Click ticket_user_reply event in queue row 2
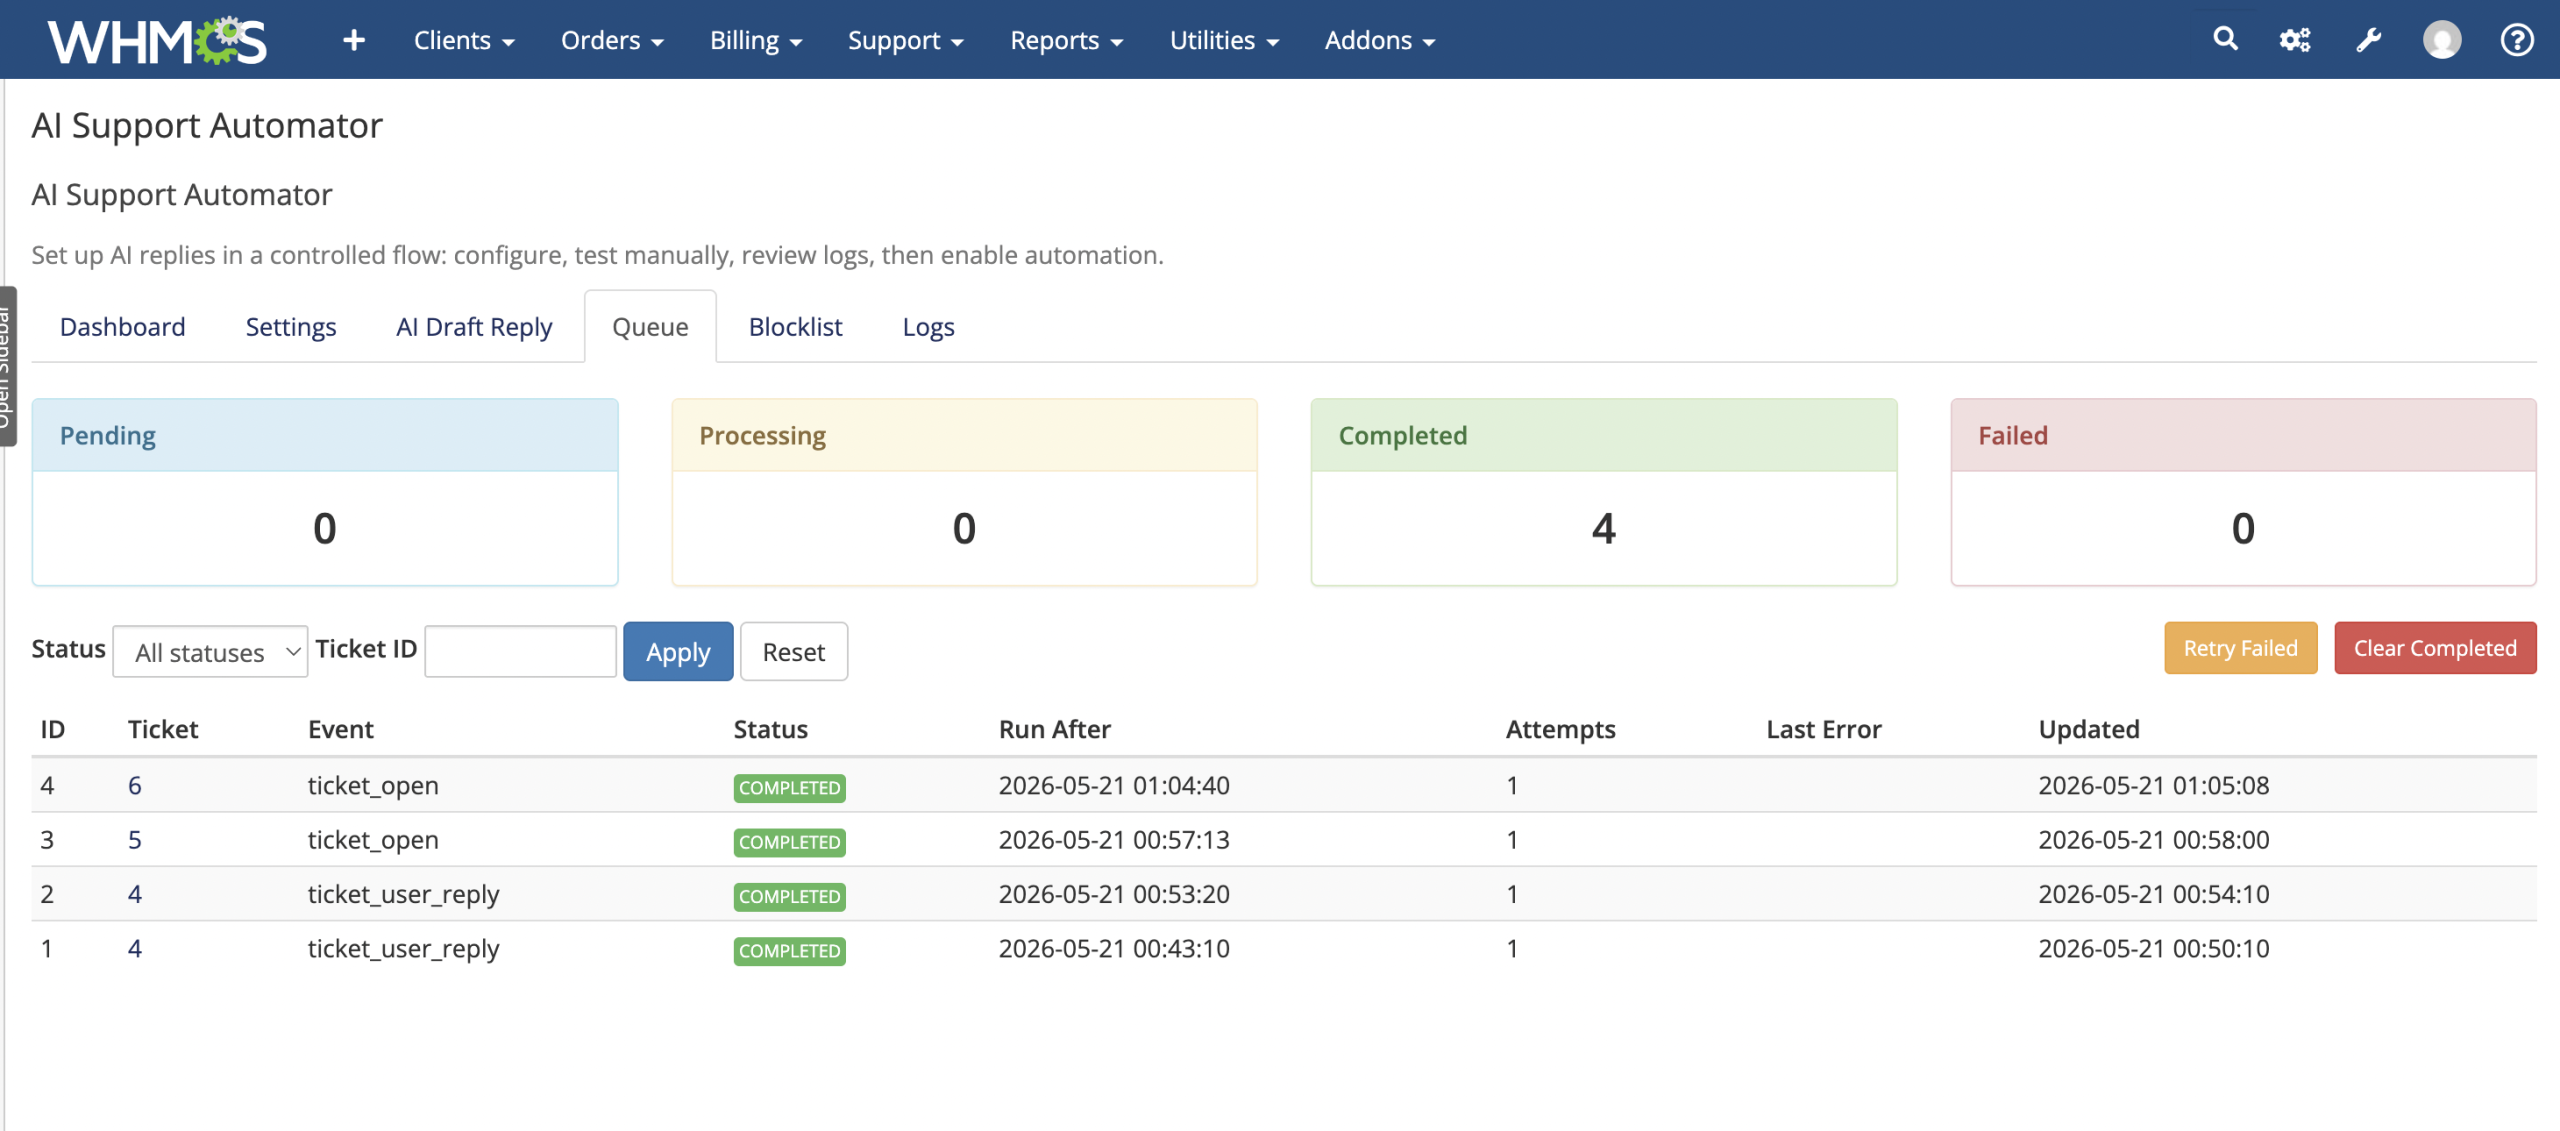The image size is (2560, 1131). (x=404, y=894)
